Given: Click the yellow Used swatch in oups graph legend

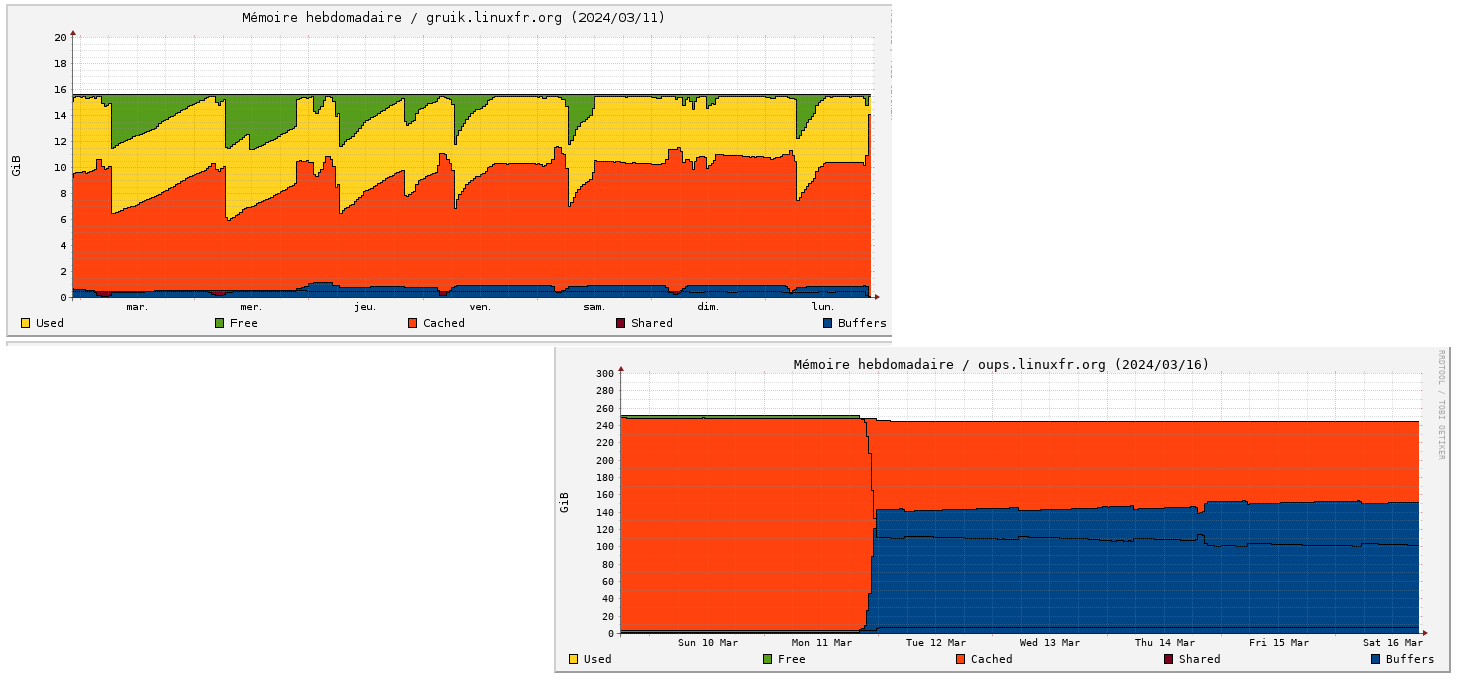Looking at the screenshot, I should [573, 659].
